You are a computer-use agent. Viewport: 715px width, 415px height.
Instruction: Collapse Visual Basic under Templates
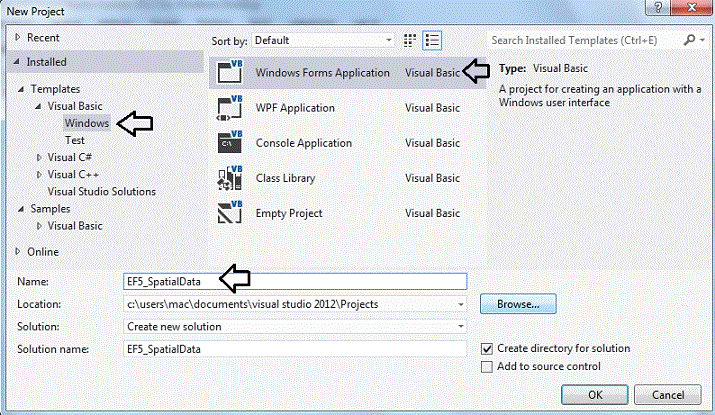click(38, 107)
